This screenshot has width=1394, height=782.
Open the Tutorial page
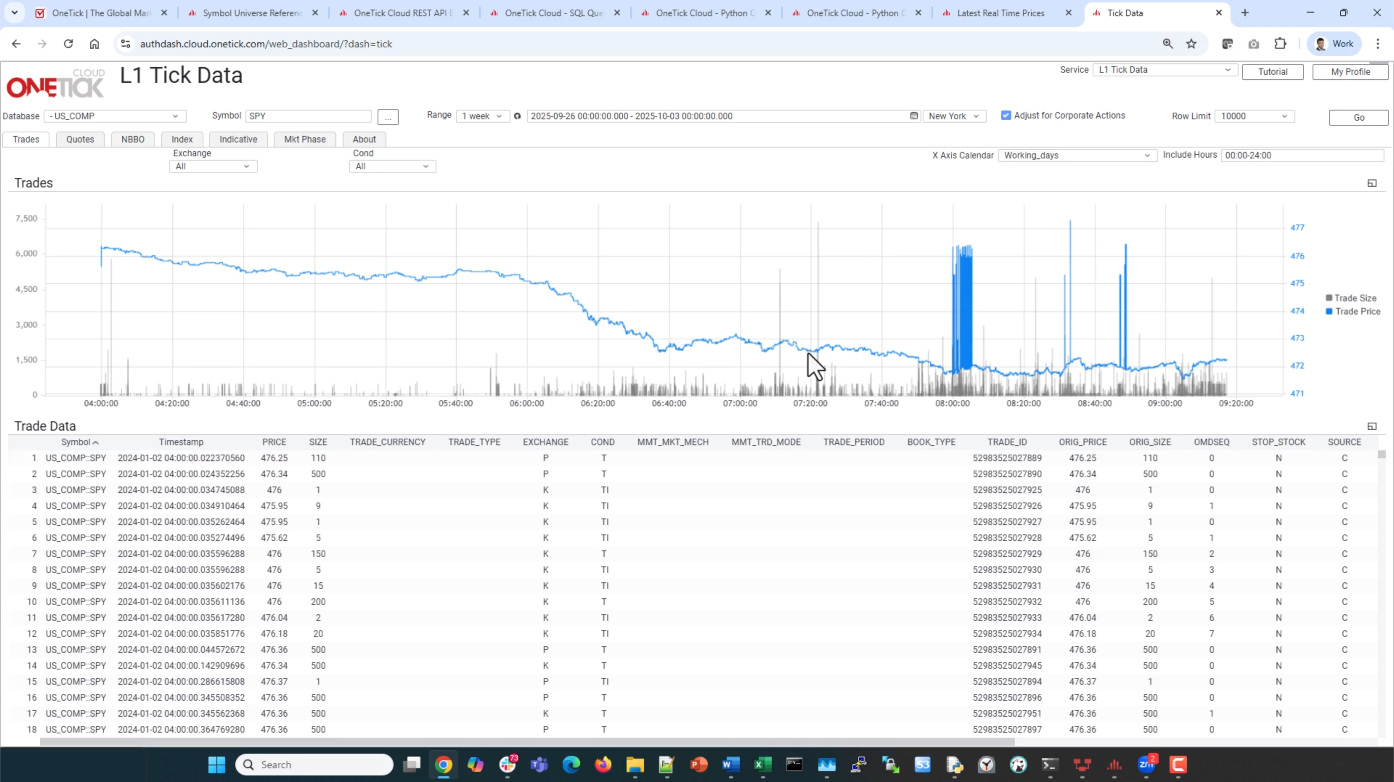1272,71
